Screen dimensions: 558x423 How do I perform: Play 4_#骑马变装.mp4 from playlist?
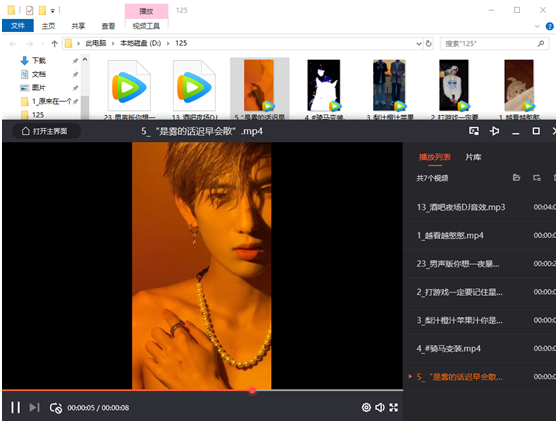tap(479, 348)
